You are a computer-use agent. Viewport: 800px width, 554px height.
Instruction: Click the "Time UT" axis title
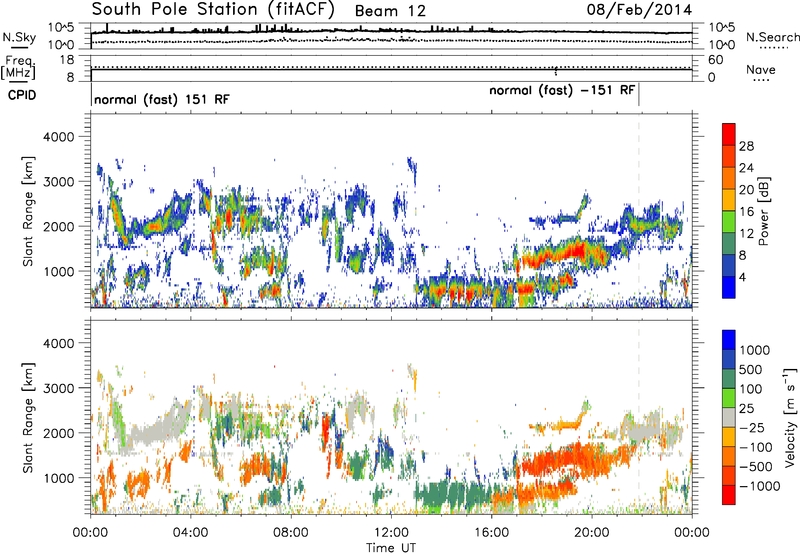[x=391, y=548]
